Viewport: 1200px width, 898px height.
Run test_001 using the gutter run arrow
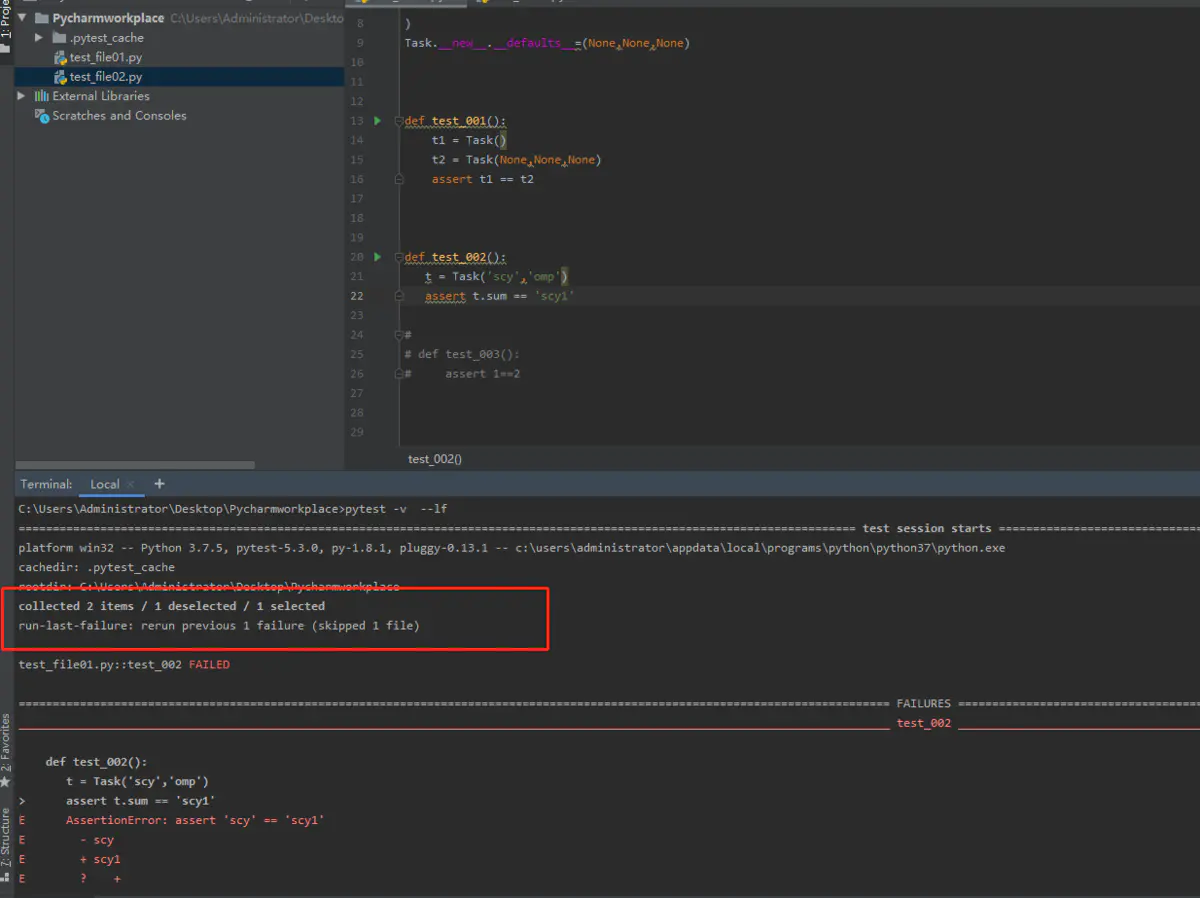pyautogui.click(x=377, y=121)
